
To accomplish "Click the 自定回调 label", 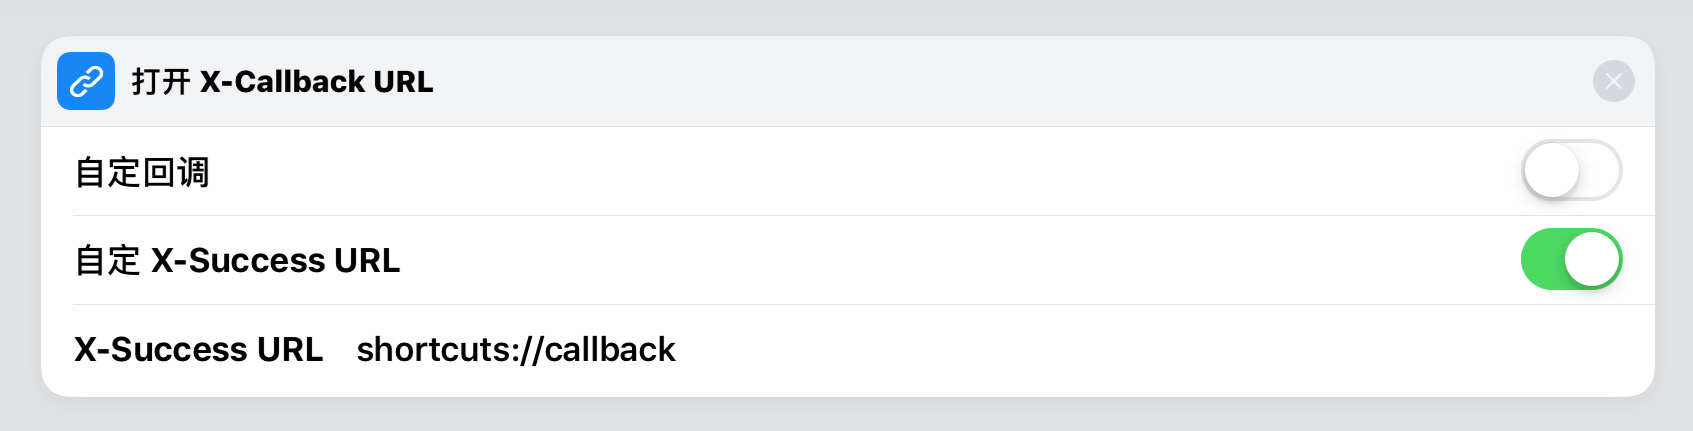I will [x=142, y=172].
